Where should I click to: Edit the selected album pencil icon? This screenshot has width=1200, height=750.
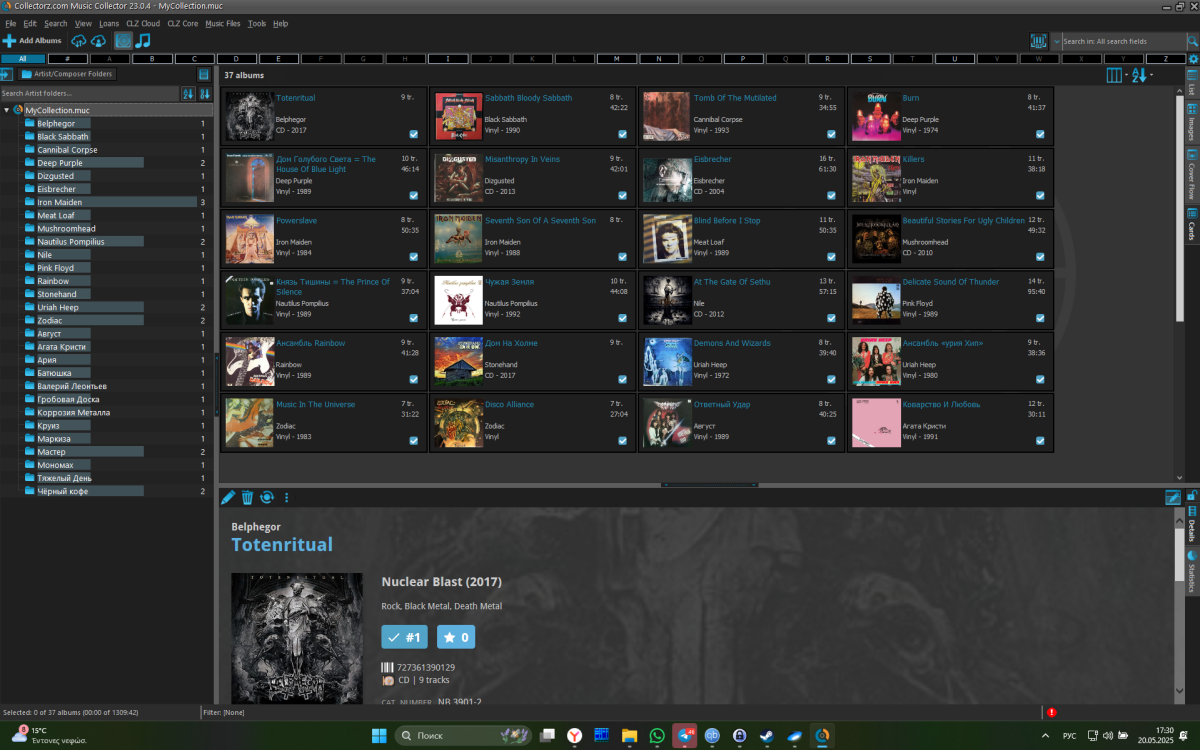click(x=228, y=497)
